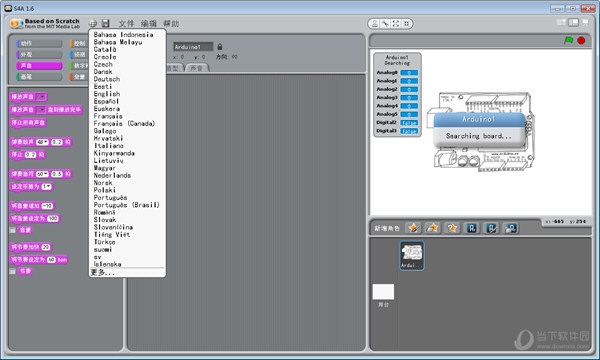Click the third blue Arduino sprite button
Screen dimensions: 600x360
(x=511, y=228)
